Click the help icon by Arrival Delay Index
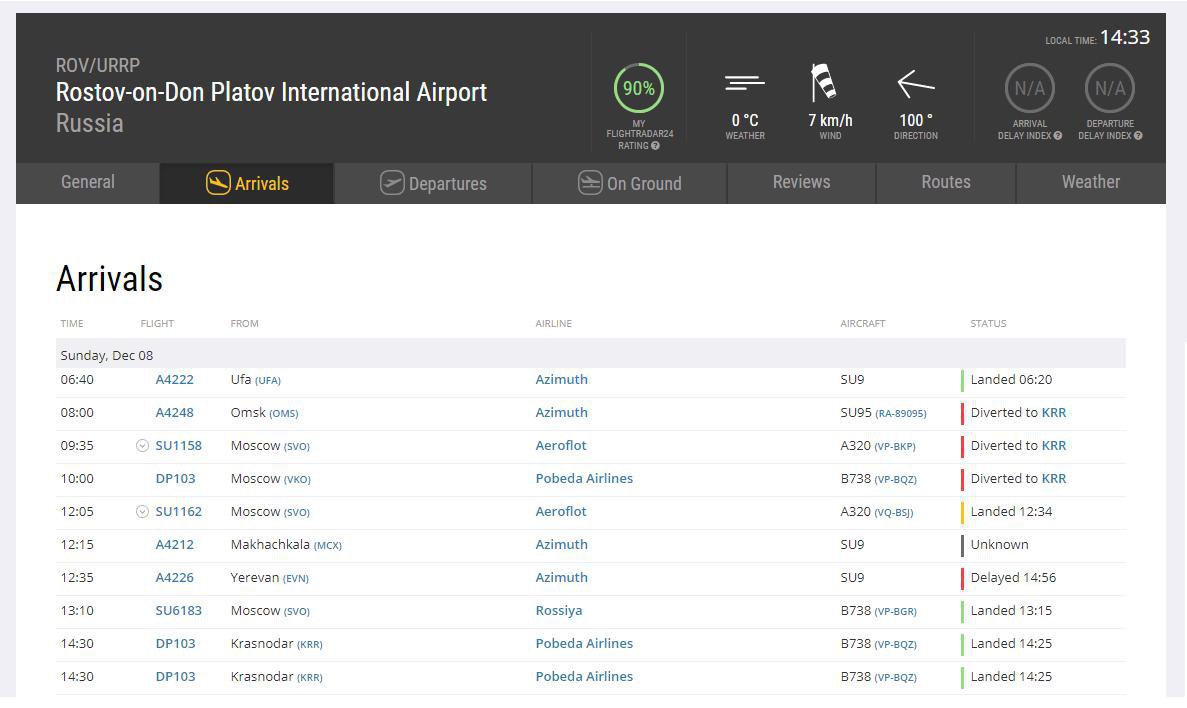 (x=1058, y=136)
